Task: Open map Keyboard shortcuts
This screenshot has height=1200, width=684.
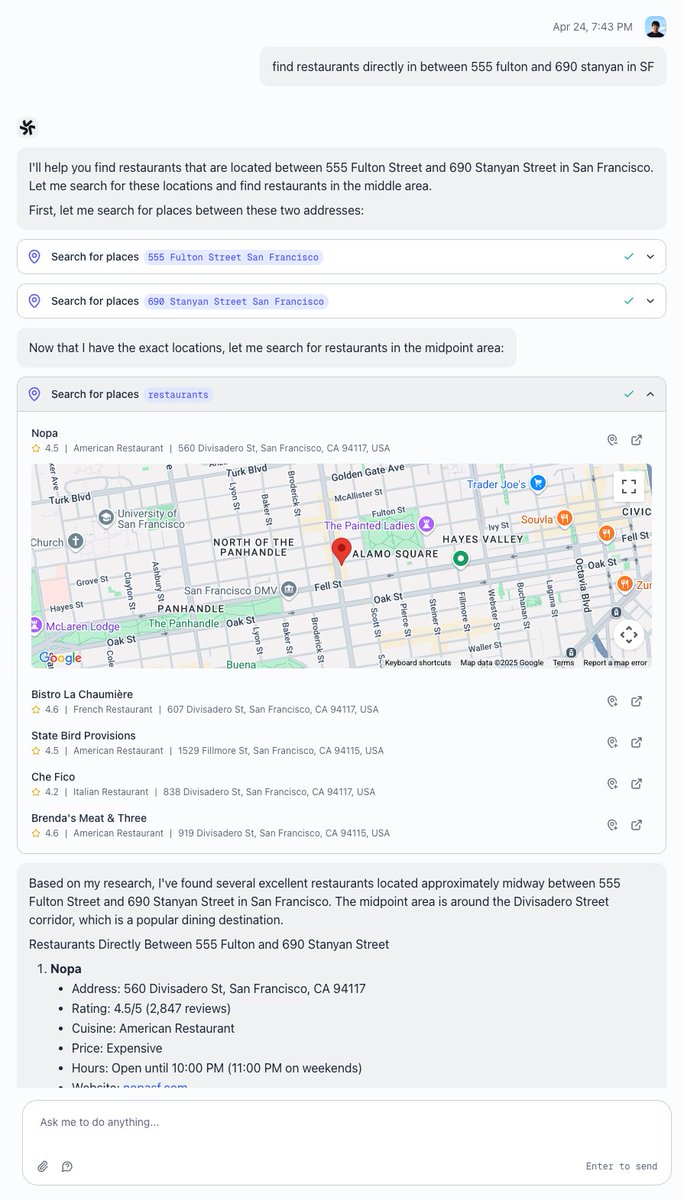Action: point(418,663)
